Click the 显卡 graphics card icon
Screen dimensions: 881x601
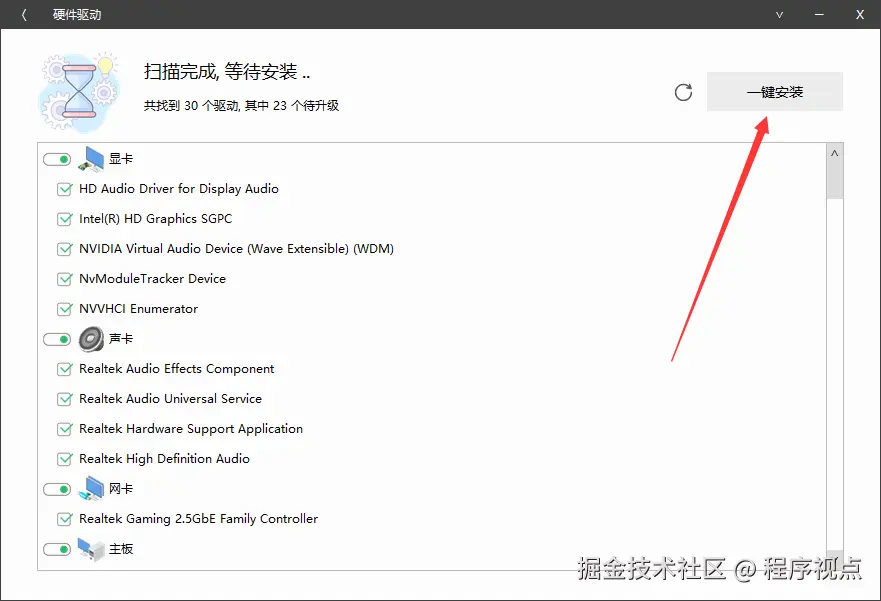pyautogui.click(x=91, y=159)
